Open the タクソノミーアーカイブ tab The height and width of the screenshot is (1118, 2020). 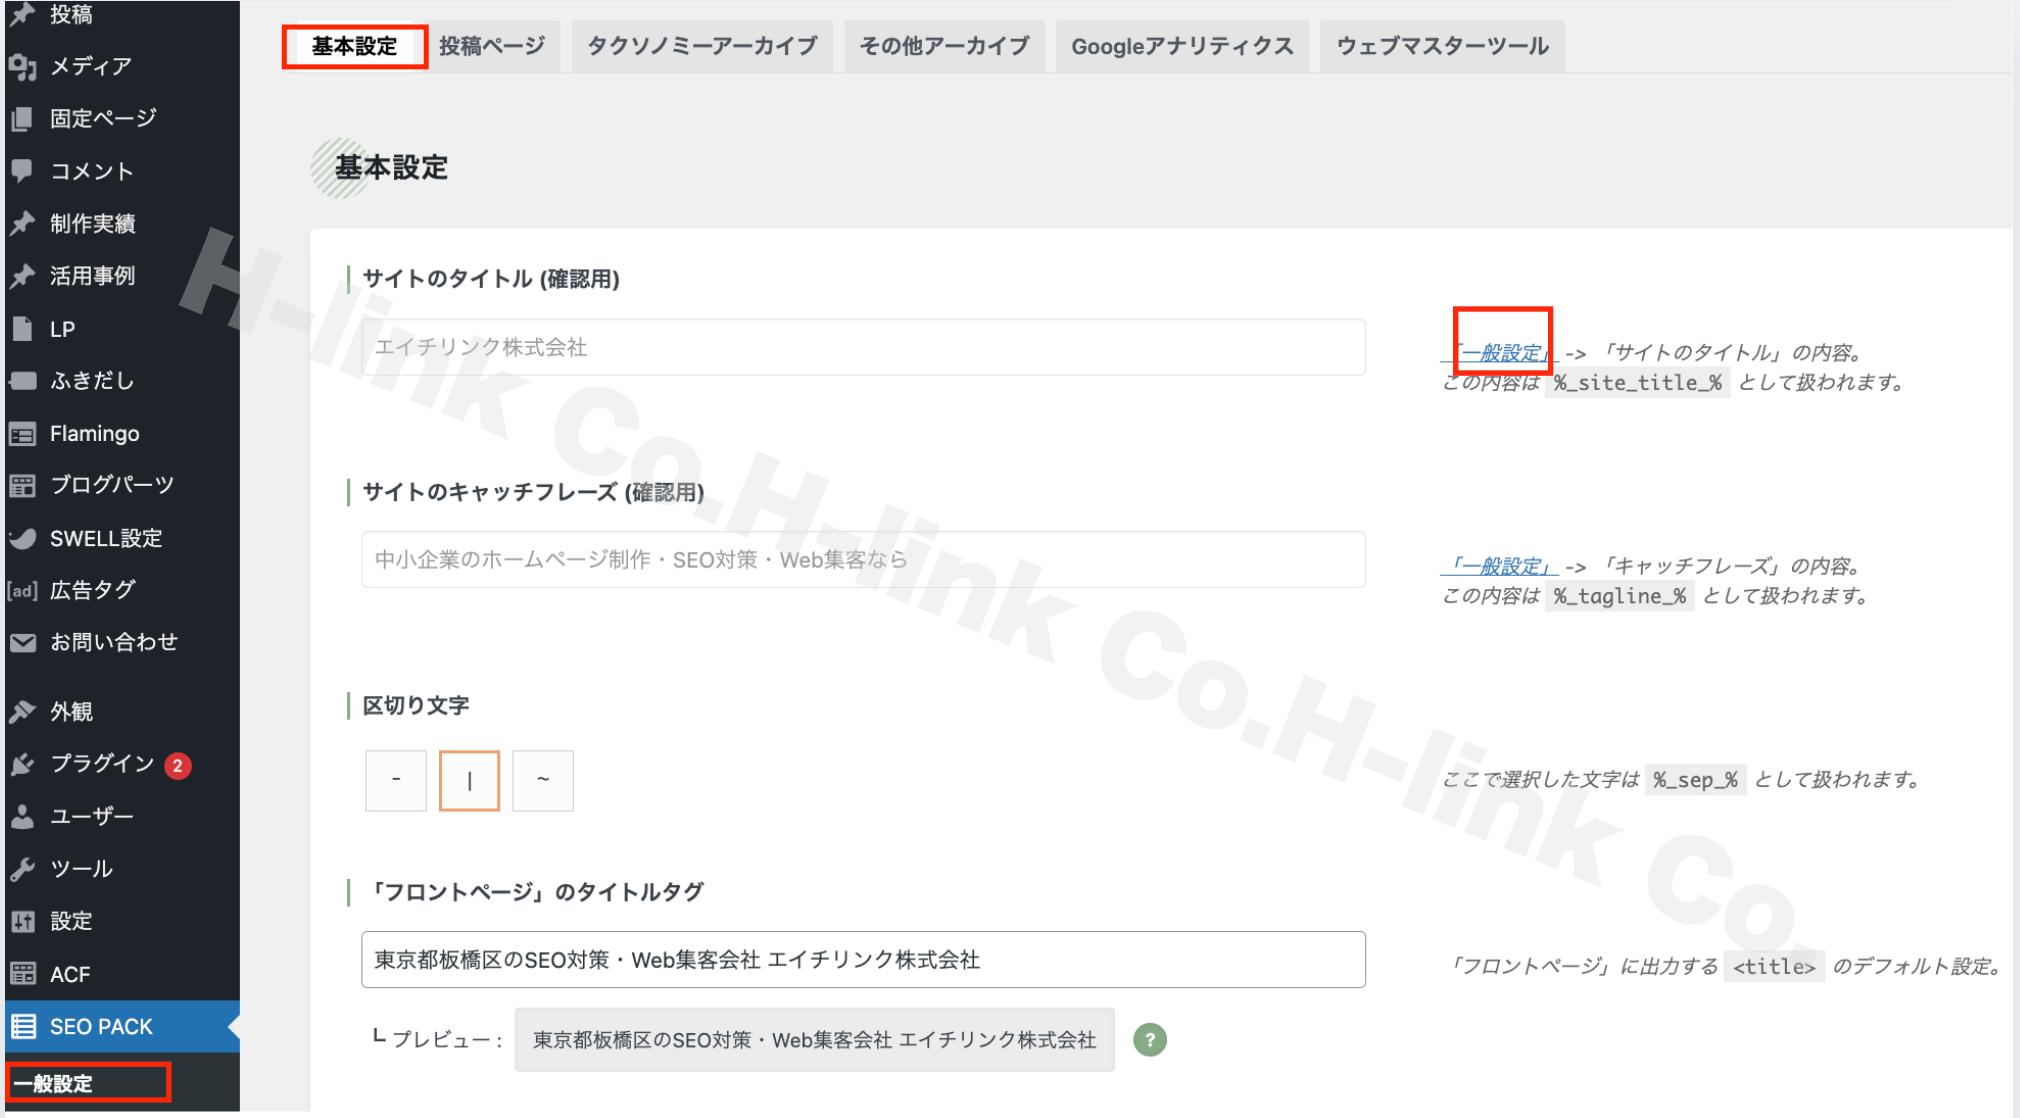coord(702,45)
